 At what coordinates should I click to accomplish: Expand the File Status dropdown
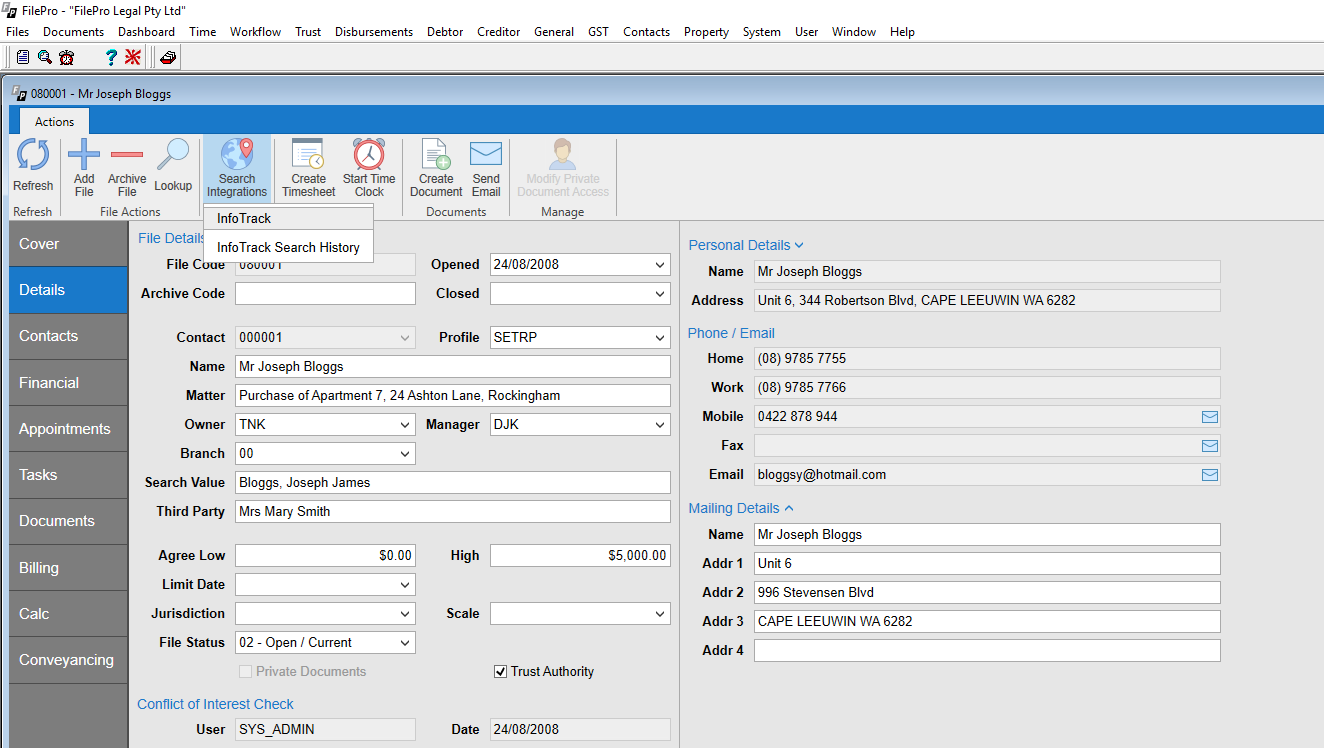(405, 643)
